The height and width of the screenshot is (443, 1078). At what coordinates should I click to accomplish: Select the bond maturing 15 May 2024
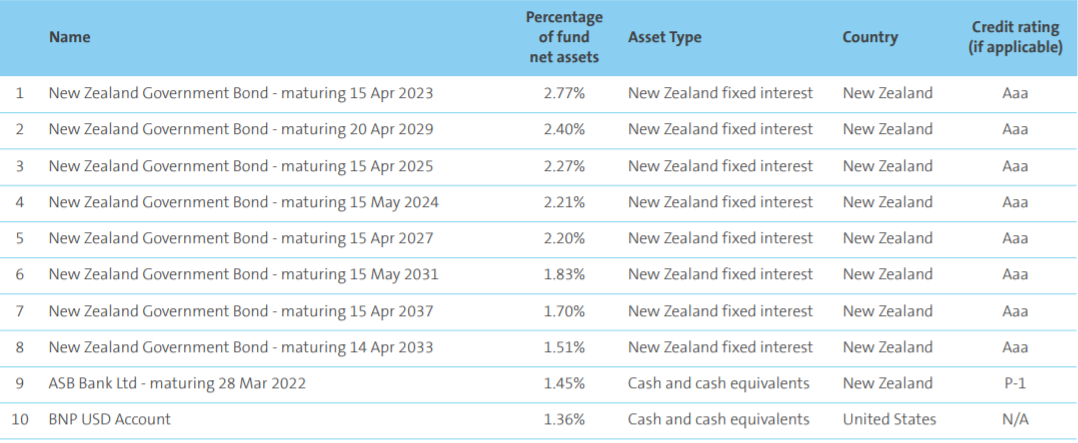(243, 202)
